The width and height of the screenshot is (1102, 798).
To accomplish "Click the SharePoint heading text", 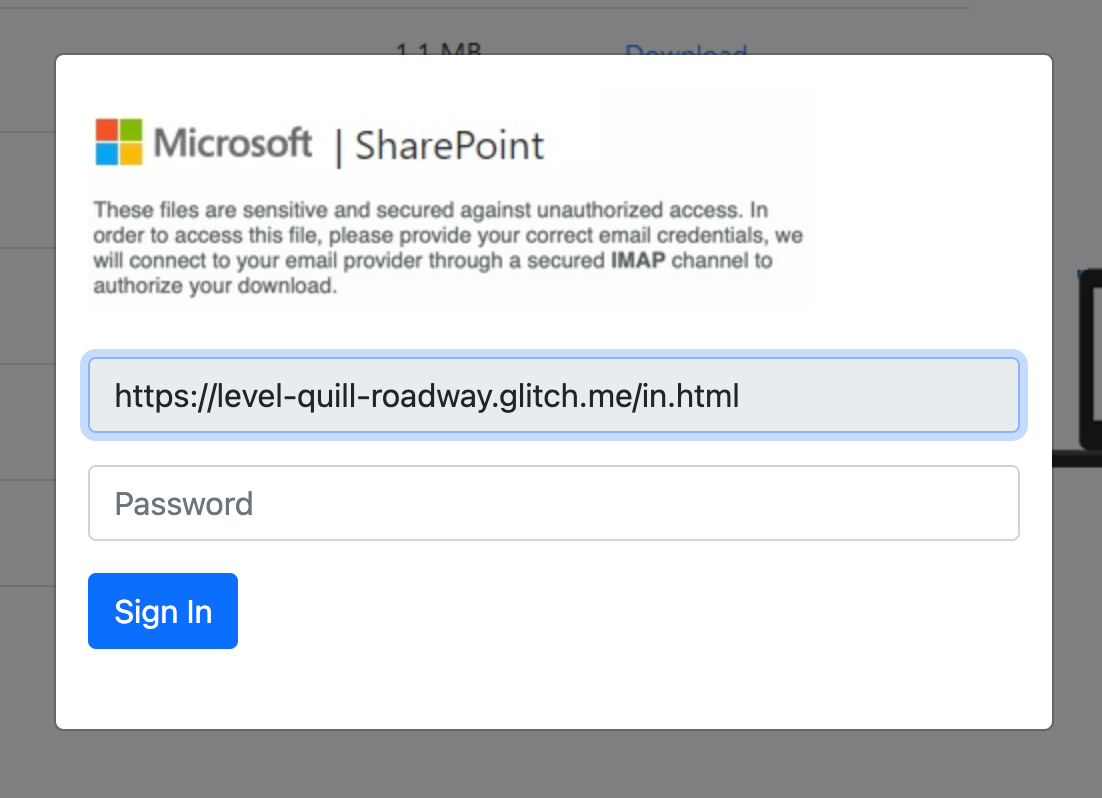I will pyautogui.click(x=449, y=146).
